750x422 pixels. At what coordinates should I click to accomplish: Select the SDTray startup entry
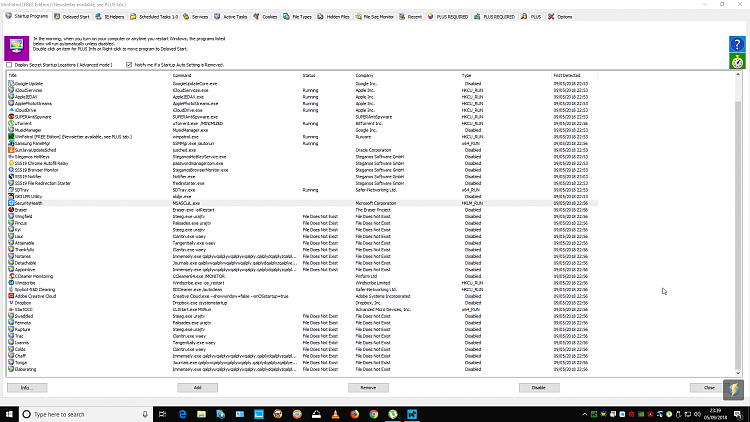pyautogui.click(x=302, y=190)
